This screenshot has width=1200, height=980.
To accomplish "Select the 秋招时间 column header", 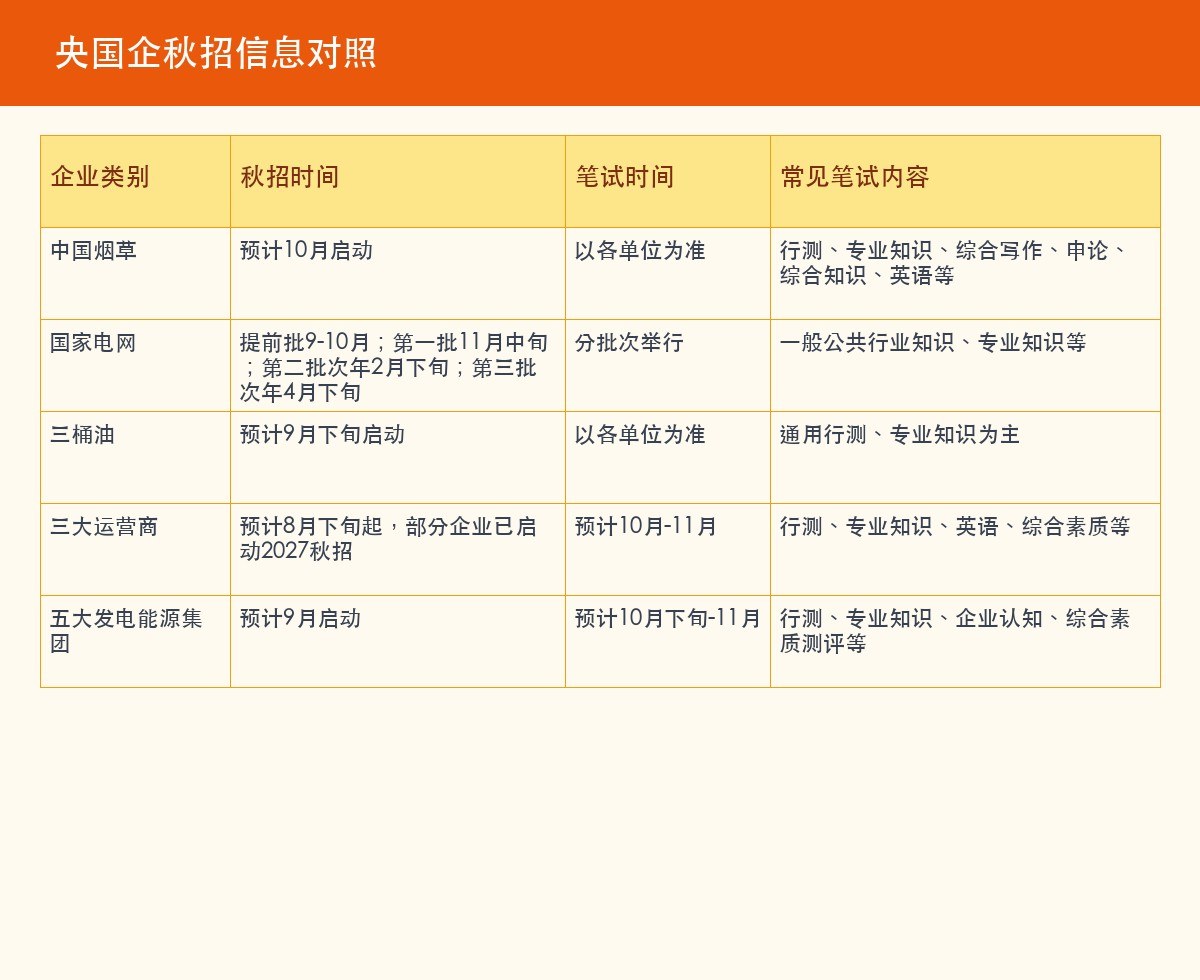I will click(x=398, y=181).
